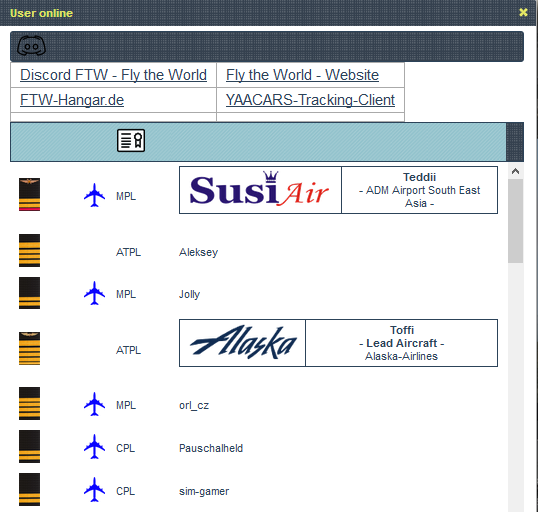Click the Discord logo icon
538x512 pixels.
31,46
